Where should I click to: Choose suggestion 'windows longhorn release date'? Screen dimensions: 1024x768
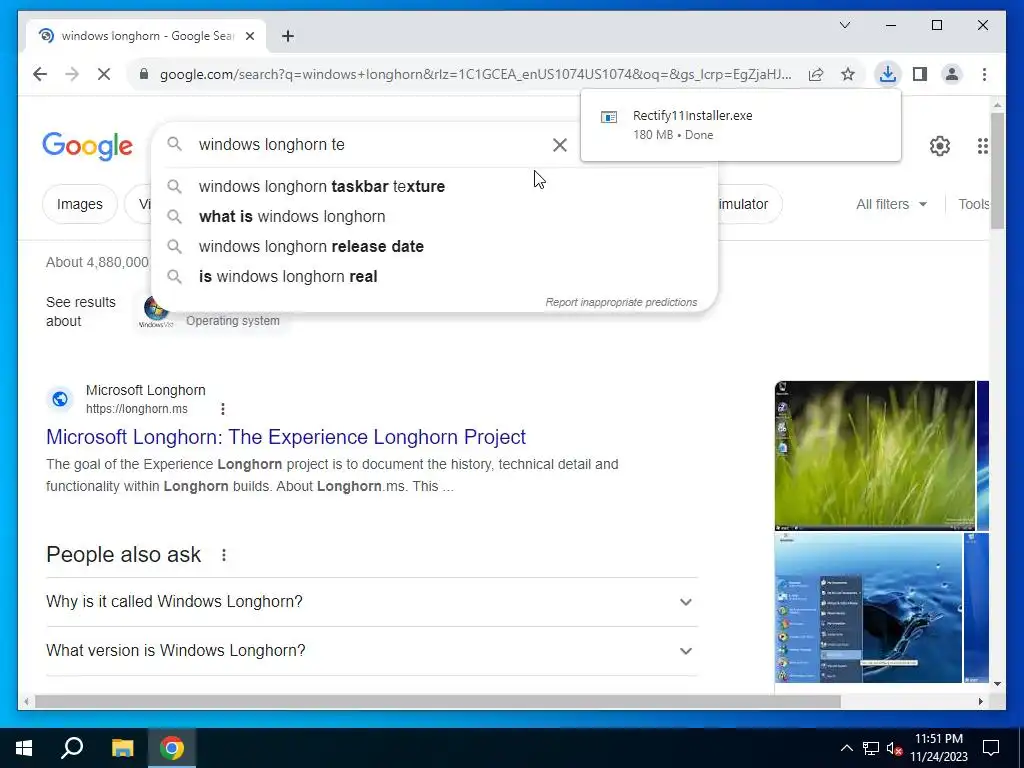[434, 247]
